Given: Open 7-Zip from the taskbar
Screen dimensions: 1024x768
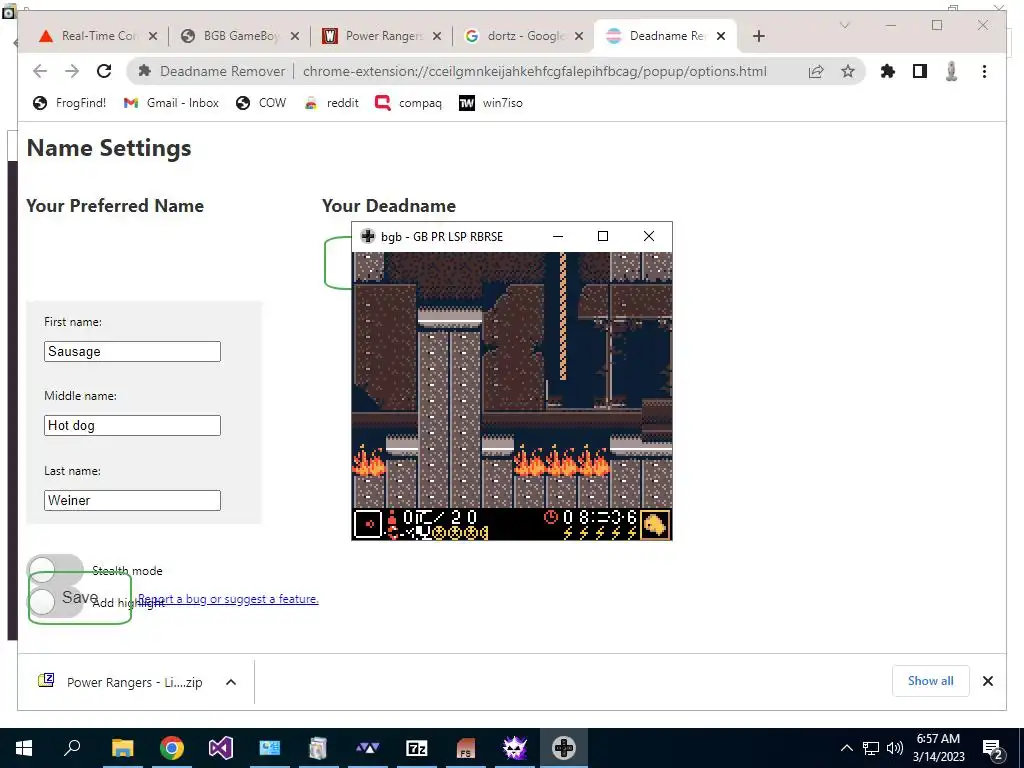Looking at the screenshot, I should tap(417, 748).
